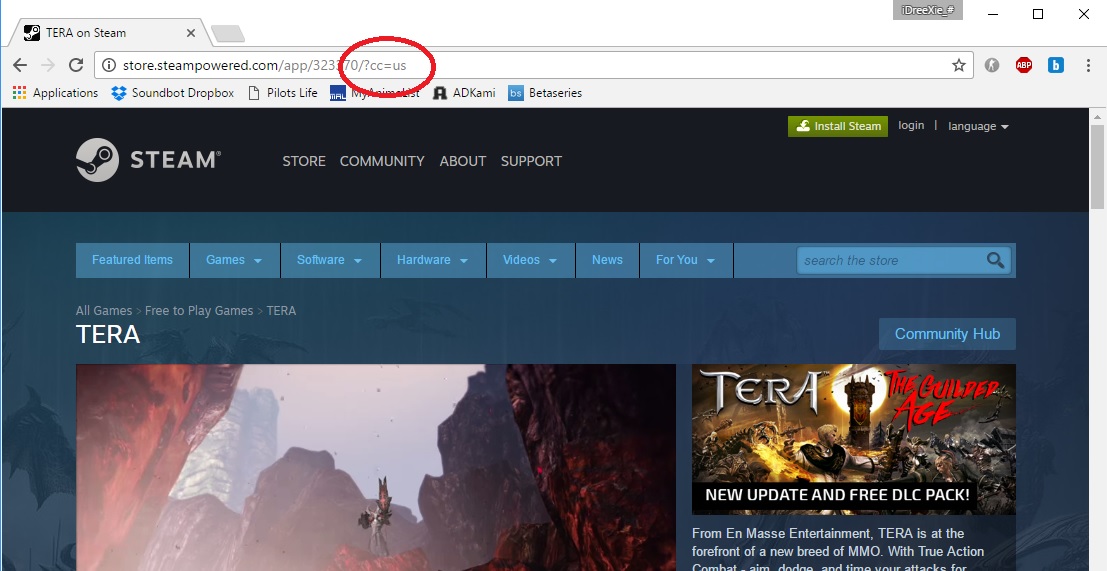Expand the Games dropdown

[234, 260]
